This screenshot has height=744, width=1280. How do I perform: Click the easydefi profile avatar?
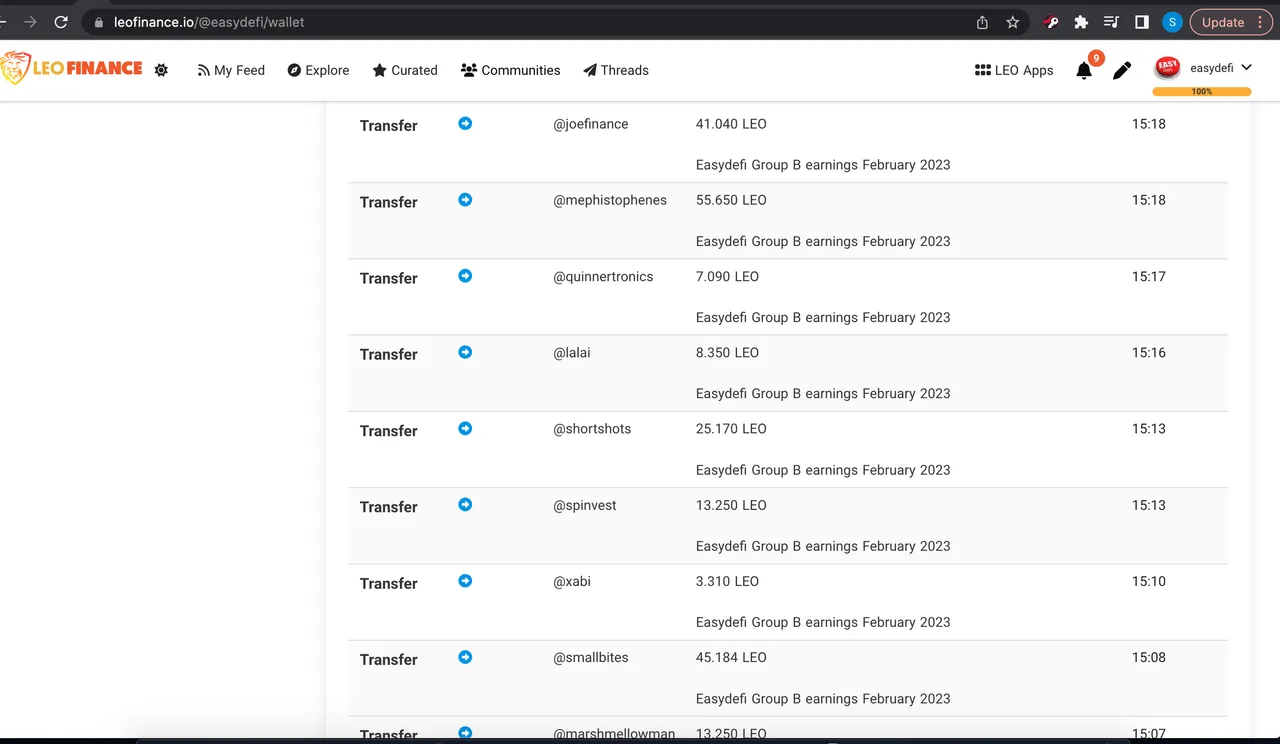coord(1167,68)
